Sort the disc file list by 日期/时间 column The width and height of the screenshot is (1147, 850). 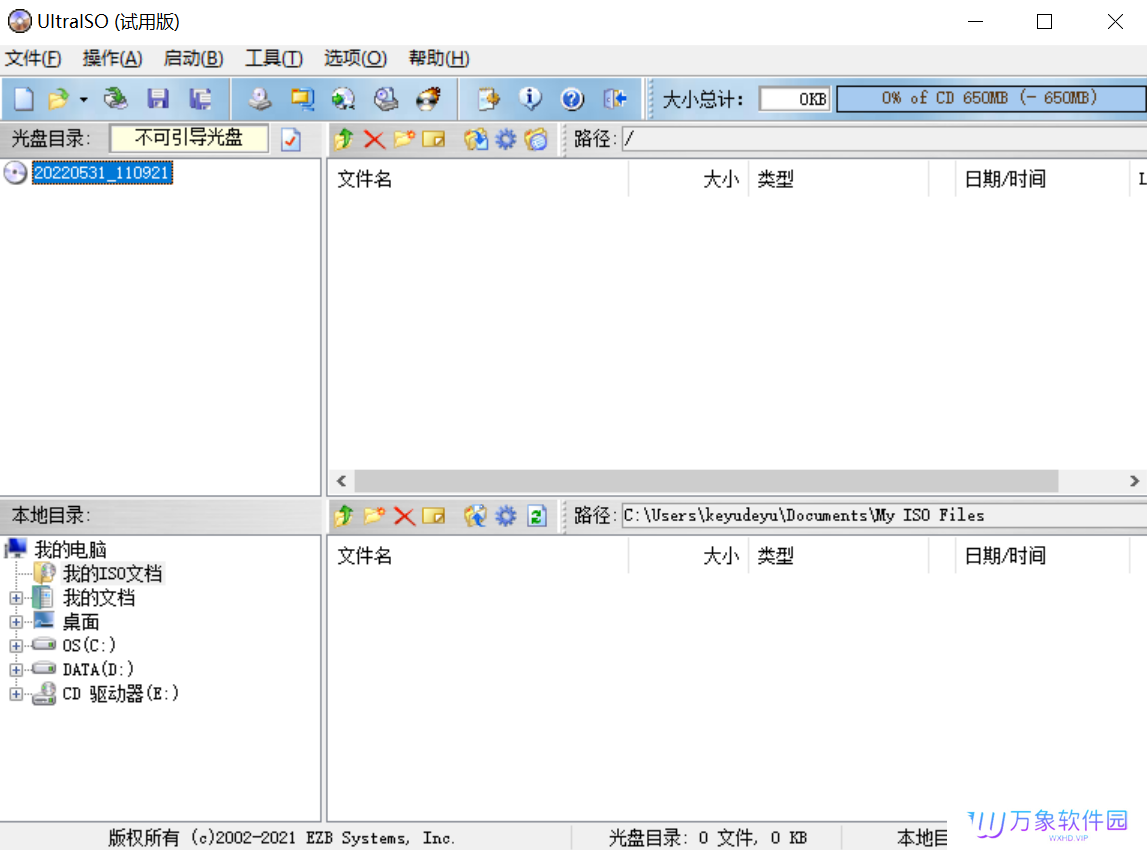coord(1042,179)
